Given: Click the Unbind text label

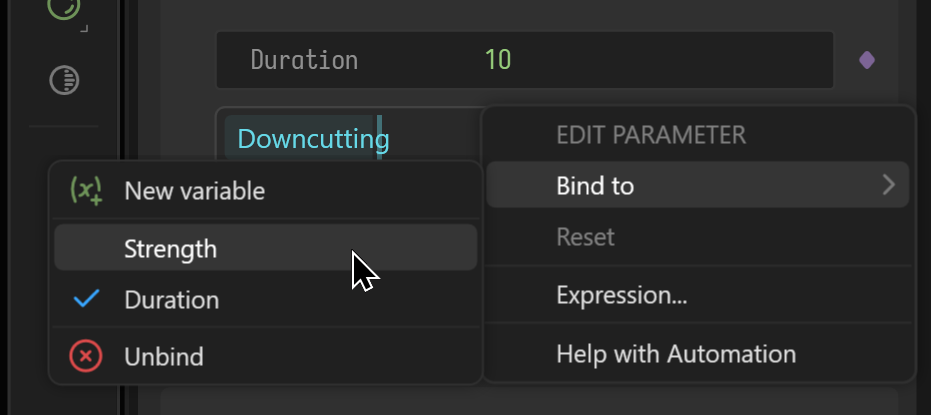Looking at the screenshot, I should [x=164, y=356].
